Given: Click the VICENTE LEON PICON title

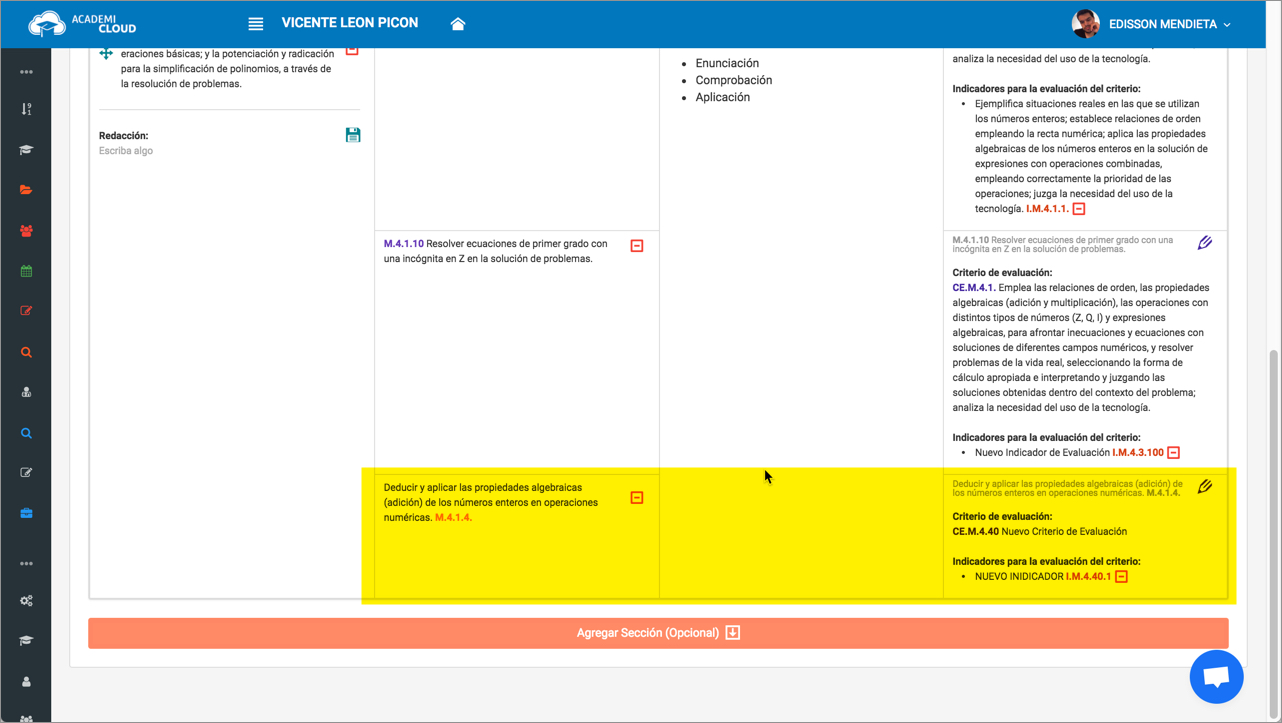Looking at the screenshot, I should [x=350, y=23].
